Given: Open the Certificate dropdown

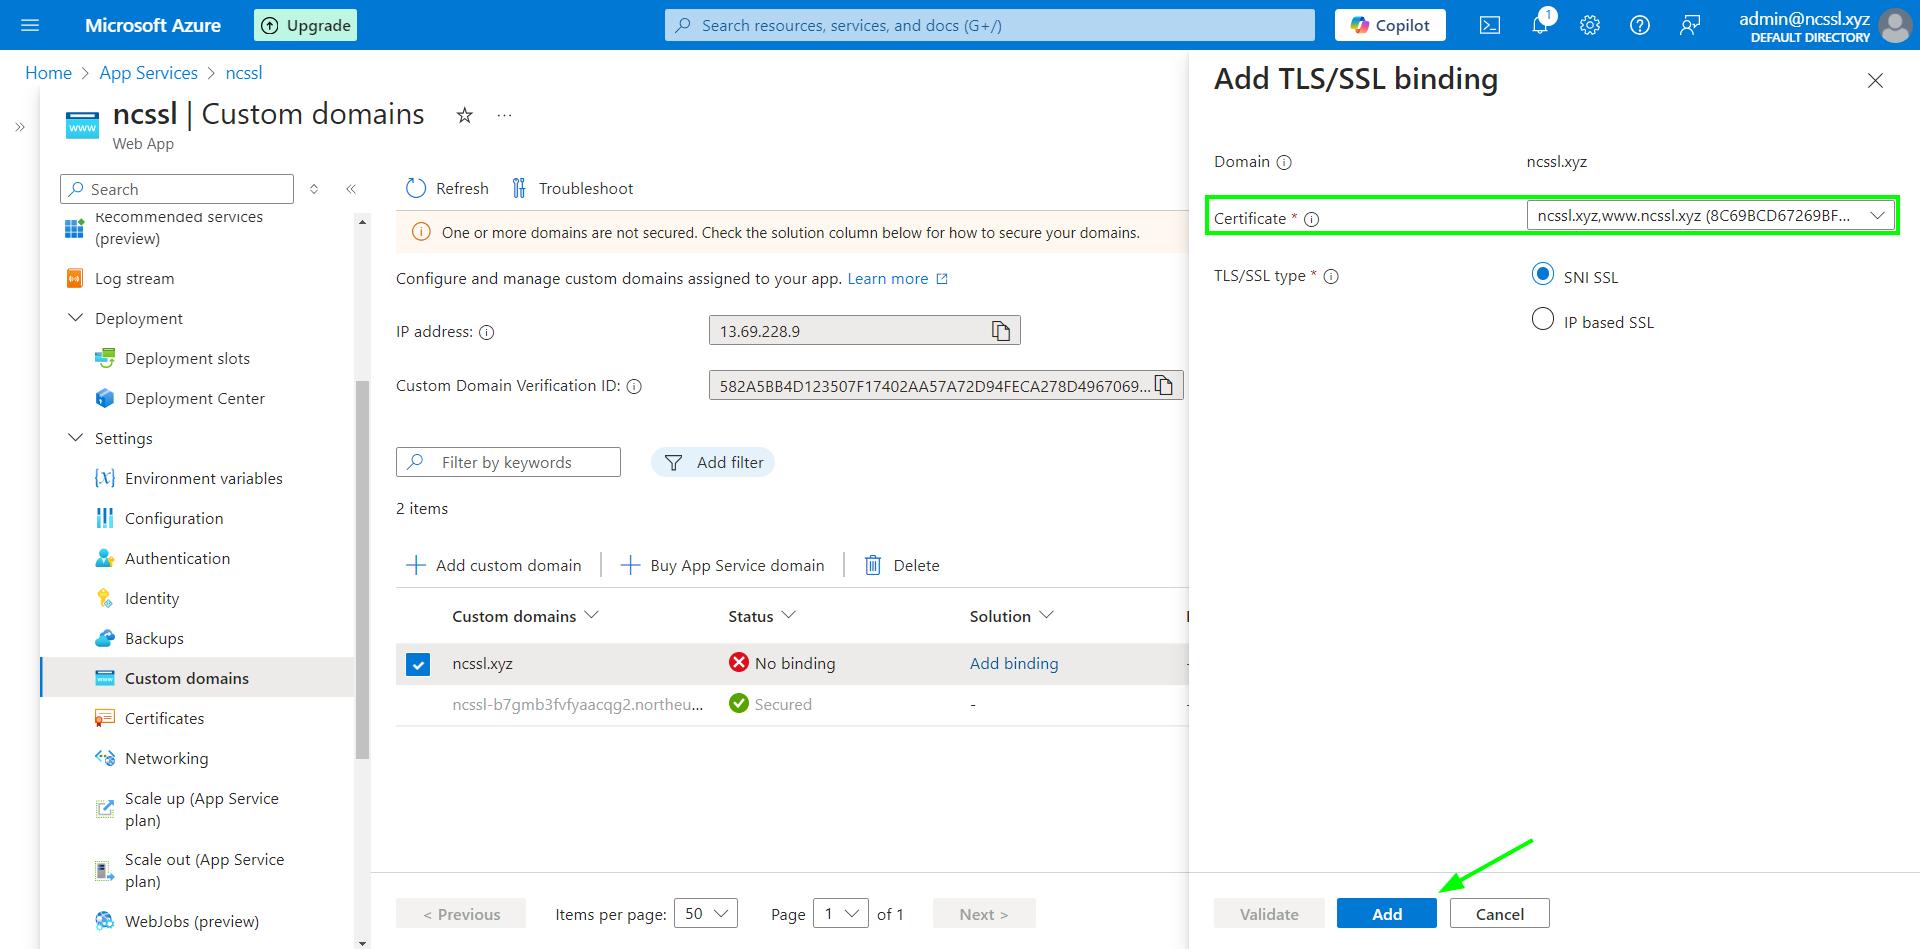Looking at the screenshot, I should tap(1710, 216).
